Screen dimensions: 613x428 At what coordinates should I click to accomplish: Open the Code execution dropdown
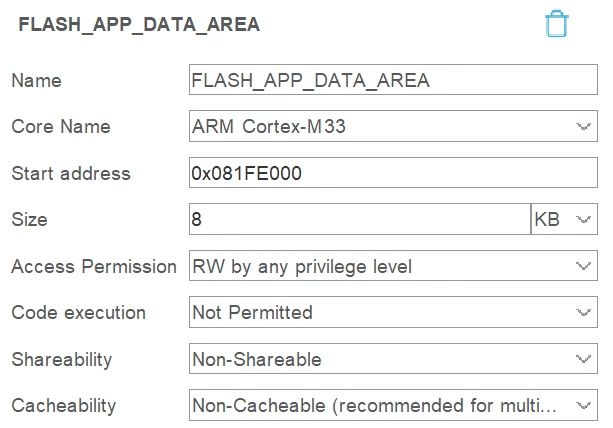point(393,312)
